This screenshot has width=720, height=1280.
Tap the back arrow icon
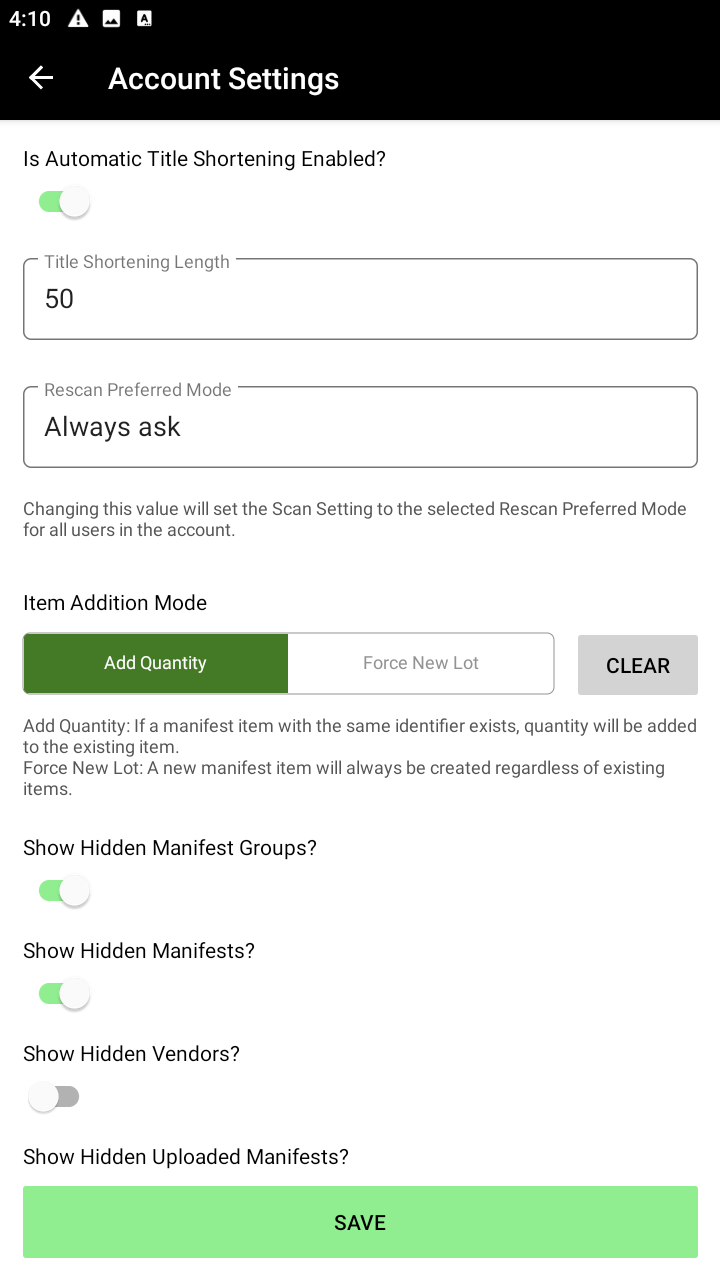pos(41,78)
